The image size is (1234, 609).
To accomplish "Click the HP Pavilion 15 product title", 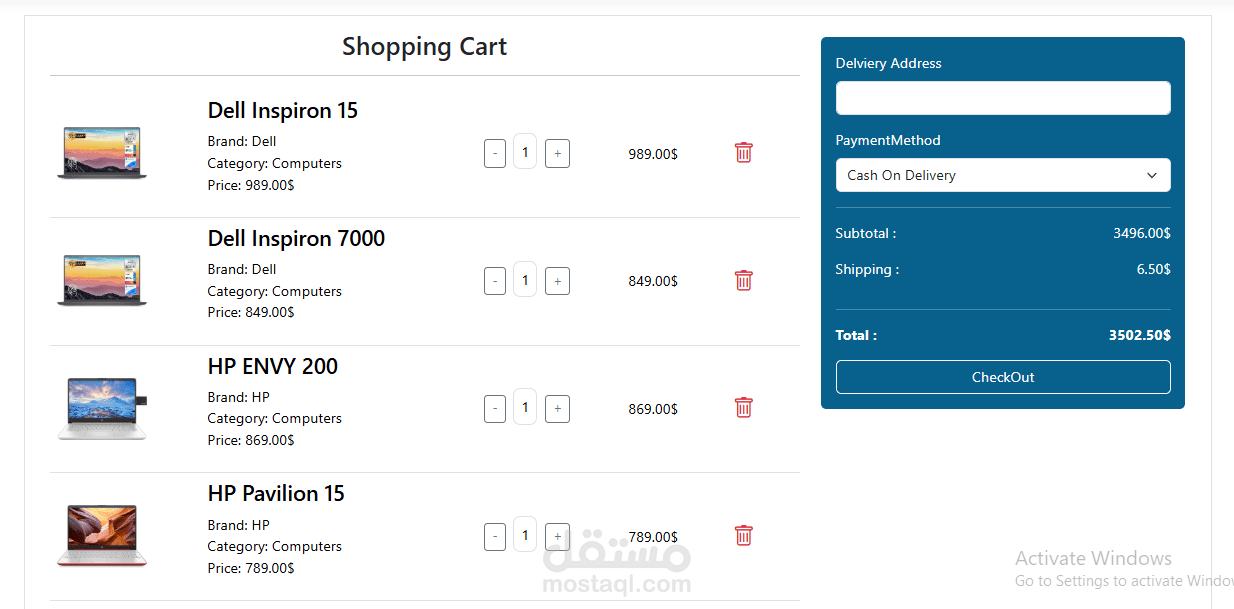I will (276, 494).
